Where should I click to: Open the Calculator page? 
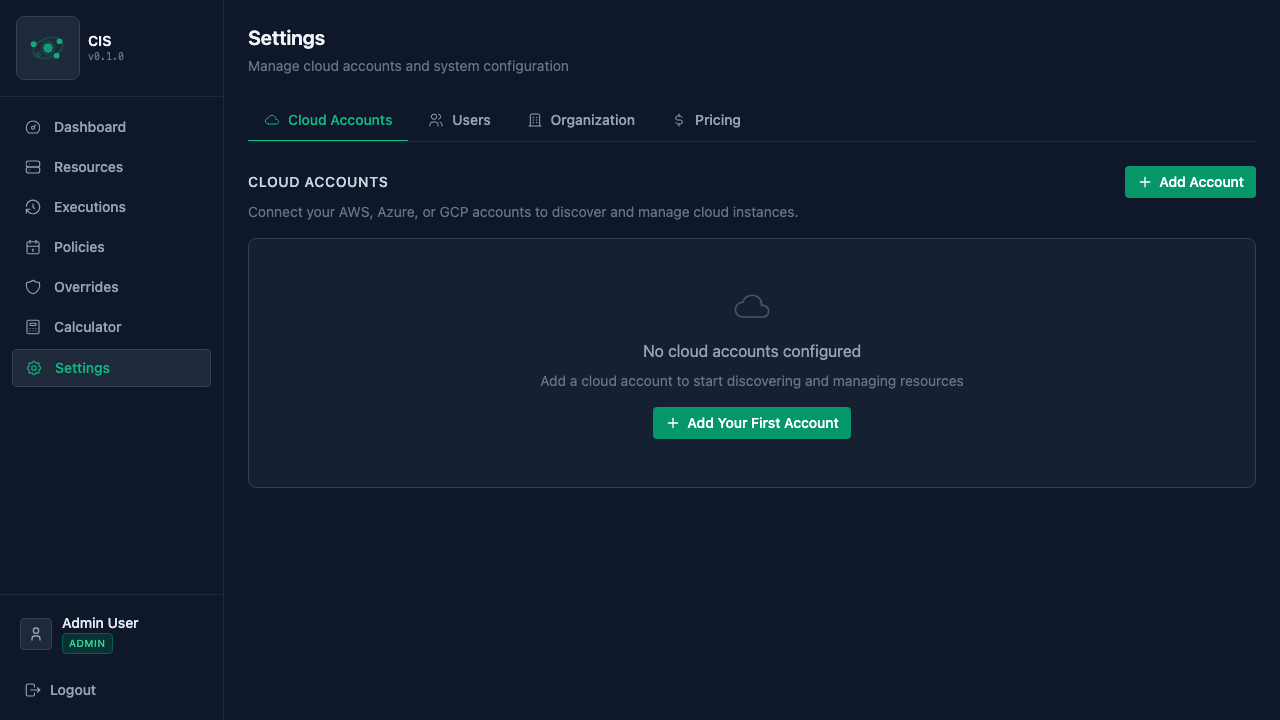pyautogui.click(x=111, y=327)
